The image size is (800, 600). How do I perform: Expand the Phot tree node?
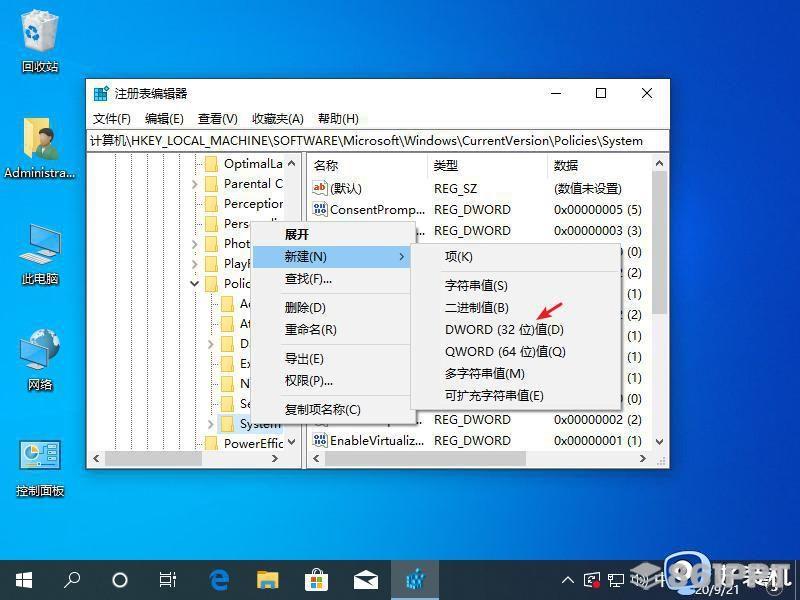pyautogui.click(x=194, y=244)
